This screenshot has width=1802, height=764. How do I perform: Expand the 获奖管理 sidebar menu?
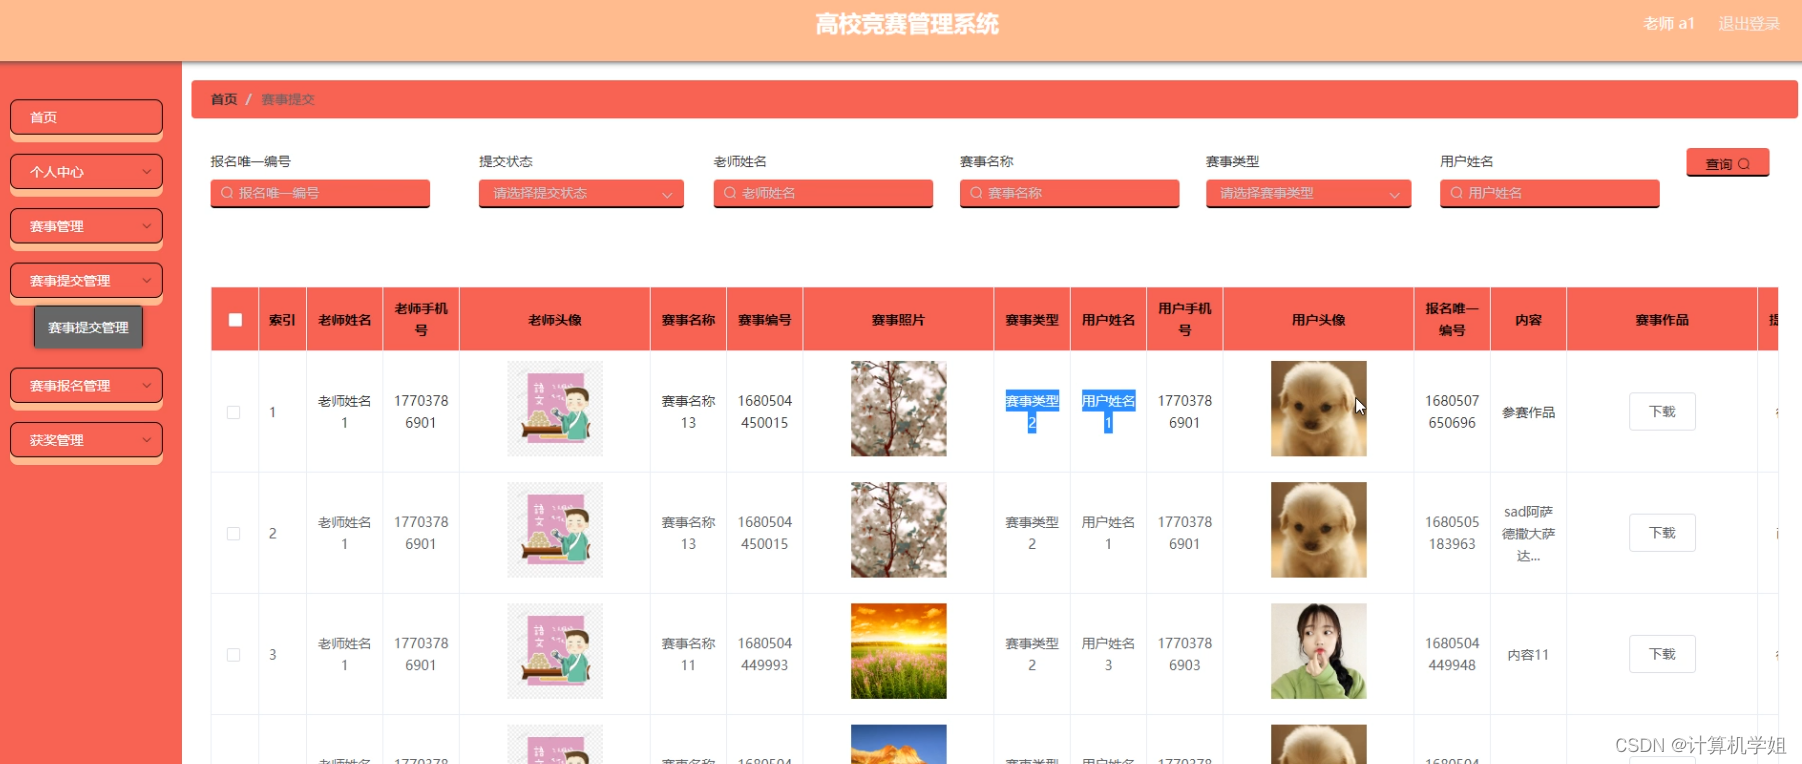86,440
